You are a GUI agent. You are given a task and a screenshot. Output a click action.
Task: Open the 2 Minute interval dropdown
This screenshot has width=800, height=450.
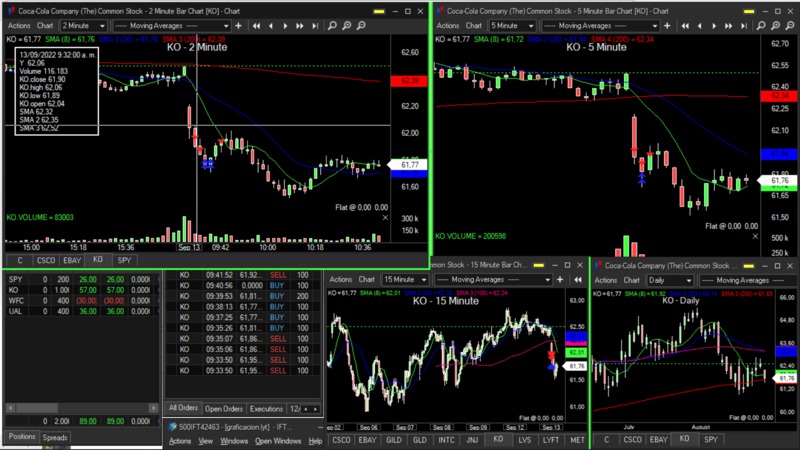[86, 25]
